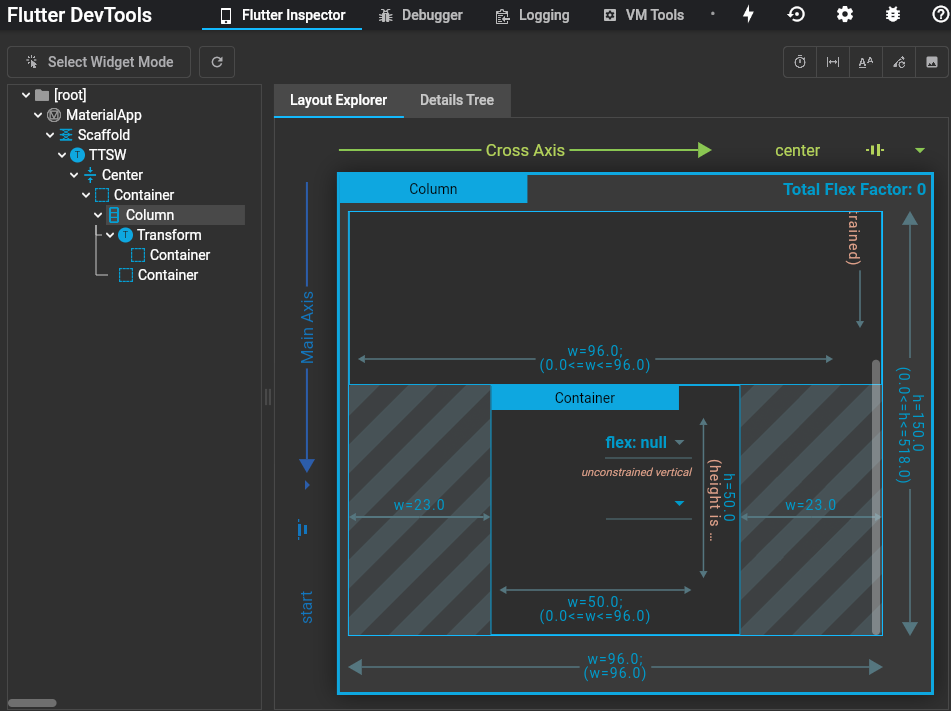The height and width of the screenshot is (711, 951).
Task: Switch to the Details Tree tab
Action: tap(457, 100)
